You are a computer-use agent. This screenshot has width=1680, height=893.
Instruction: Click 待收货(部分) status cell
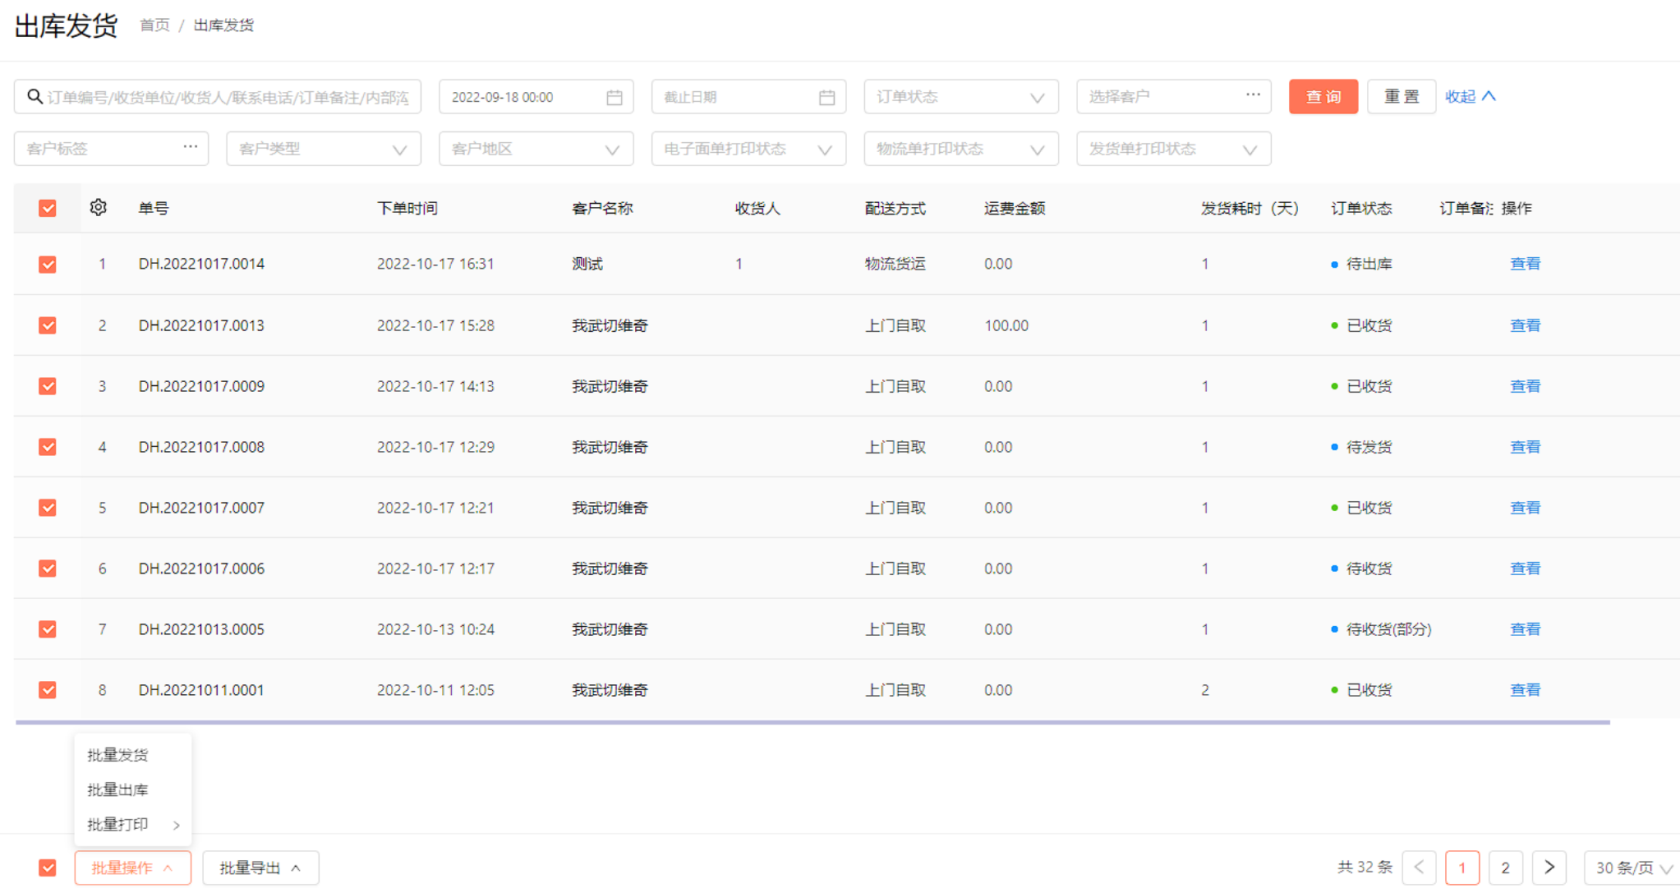tap(1389, 629)
